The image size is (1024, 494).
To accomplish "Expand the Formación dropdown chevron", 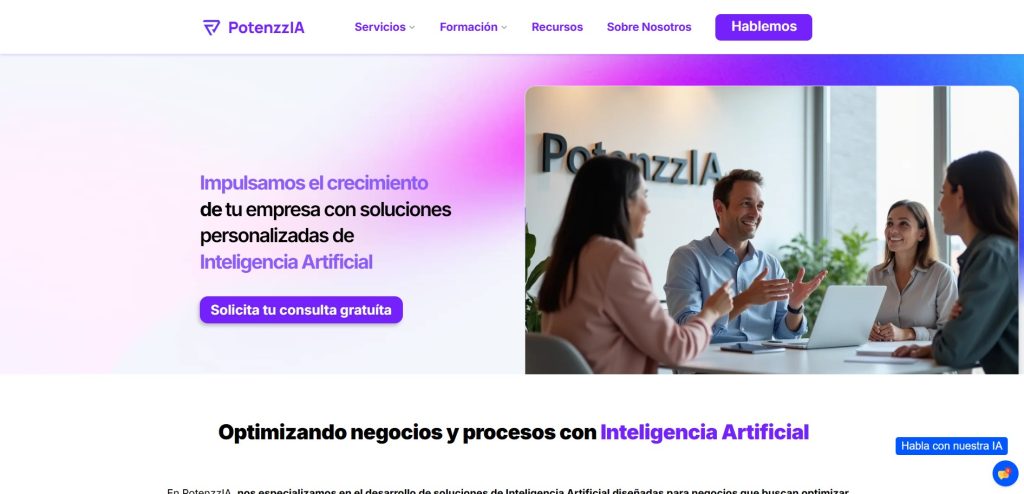I will click(504, 27).
